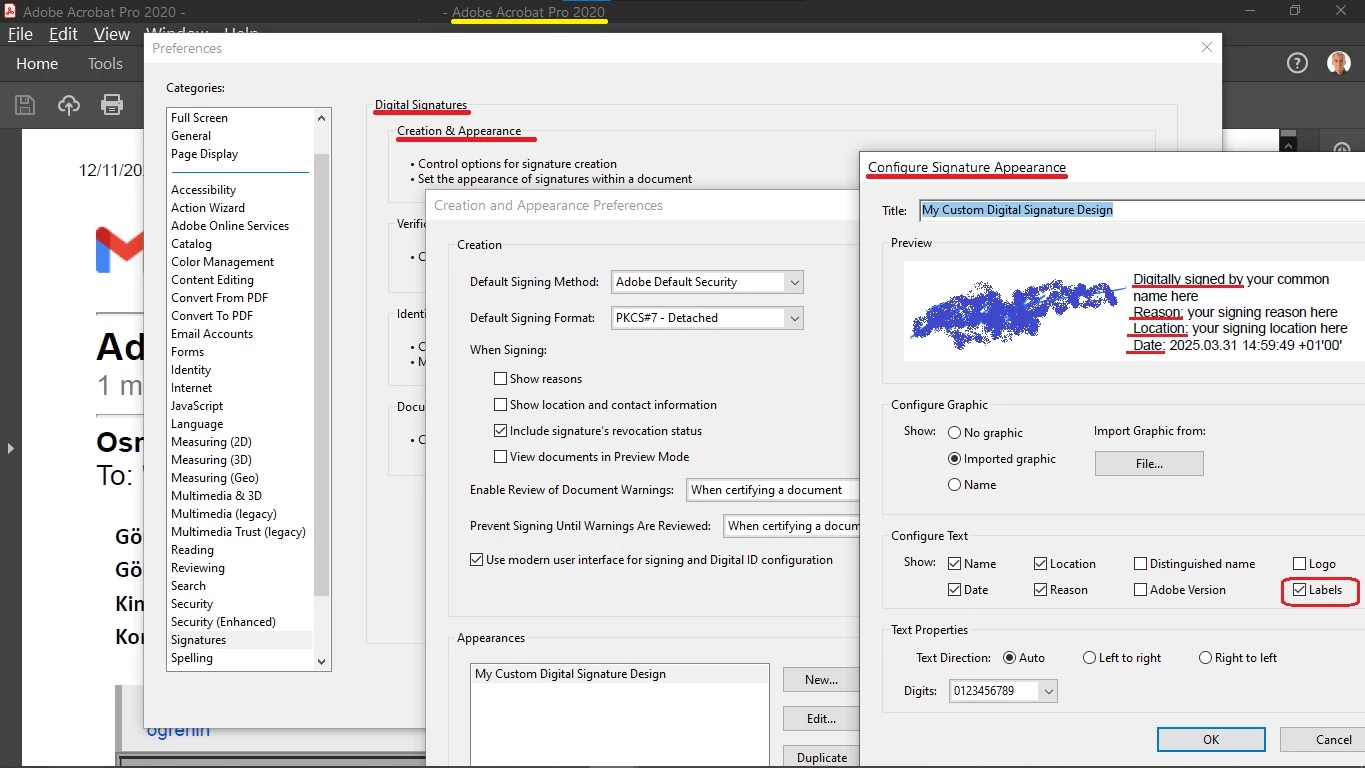
Task: Toggle Show location and contact information
Action: [x=500, y=405]
